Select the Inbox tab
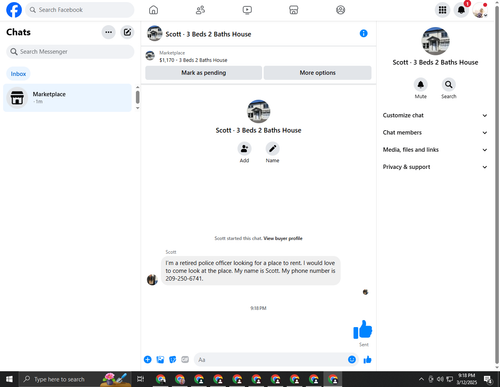500x387 pixels. [18, 74]
